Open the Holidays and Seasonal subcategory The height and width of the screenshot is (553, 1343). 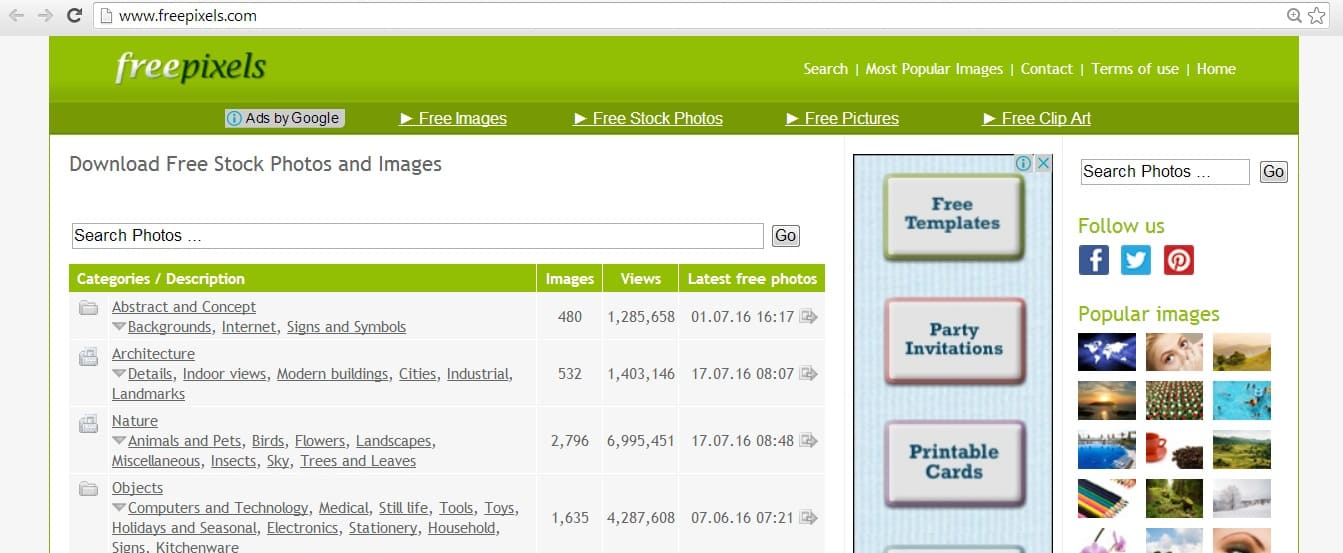(x=184, y=528)
